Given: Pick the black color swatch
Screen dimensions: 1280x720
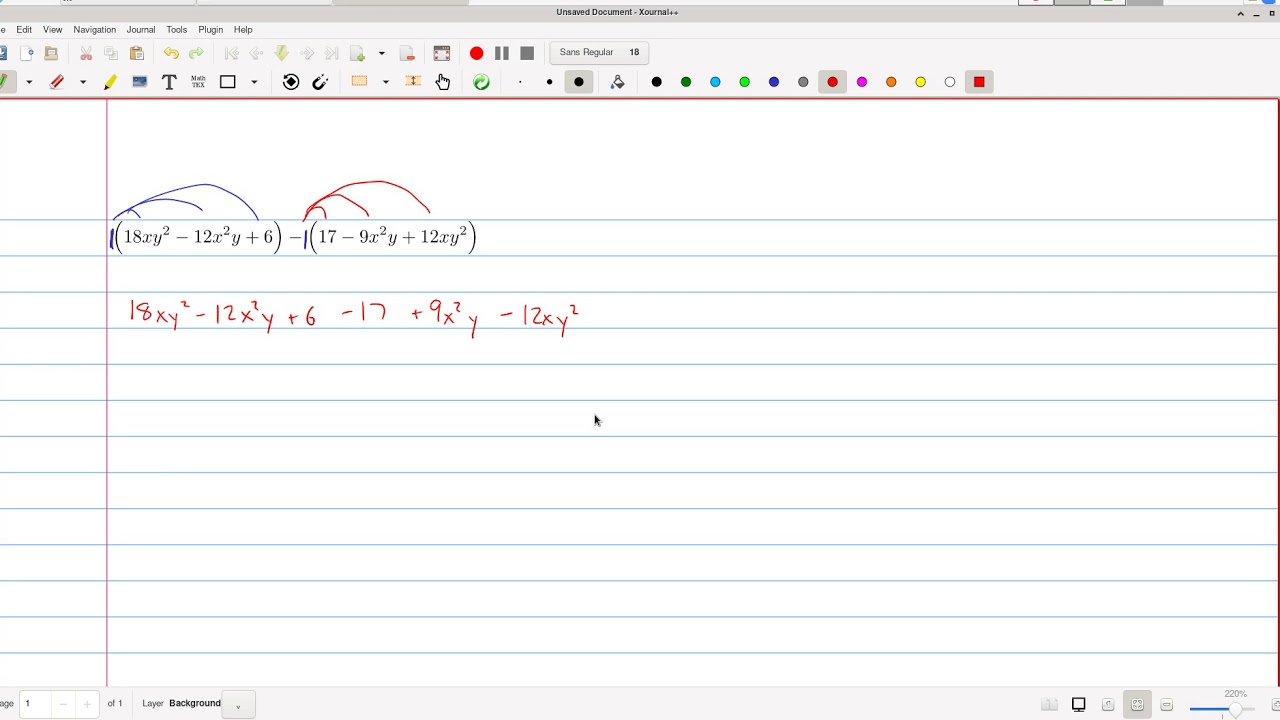Looking at the screenshot, I should [657, 82].
